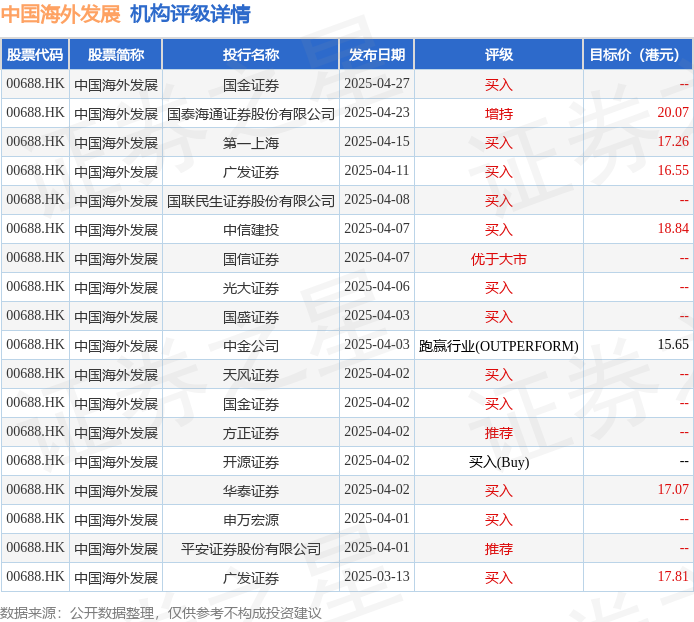Click the 评级 column header
Screen dimensions: 694x622
click(499, 54)
